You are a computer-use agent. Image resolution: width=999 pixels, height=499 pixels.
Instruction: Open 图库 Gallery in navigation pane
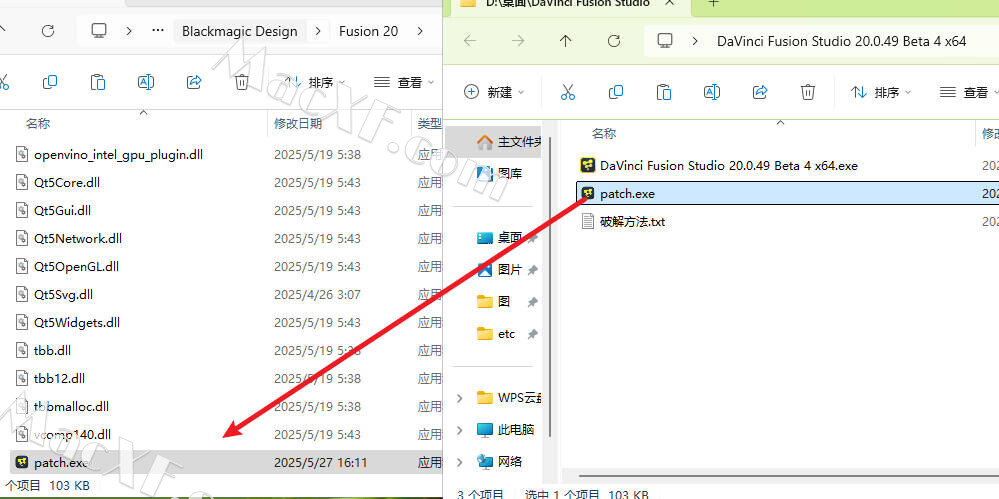pos(500,173)
